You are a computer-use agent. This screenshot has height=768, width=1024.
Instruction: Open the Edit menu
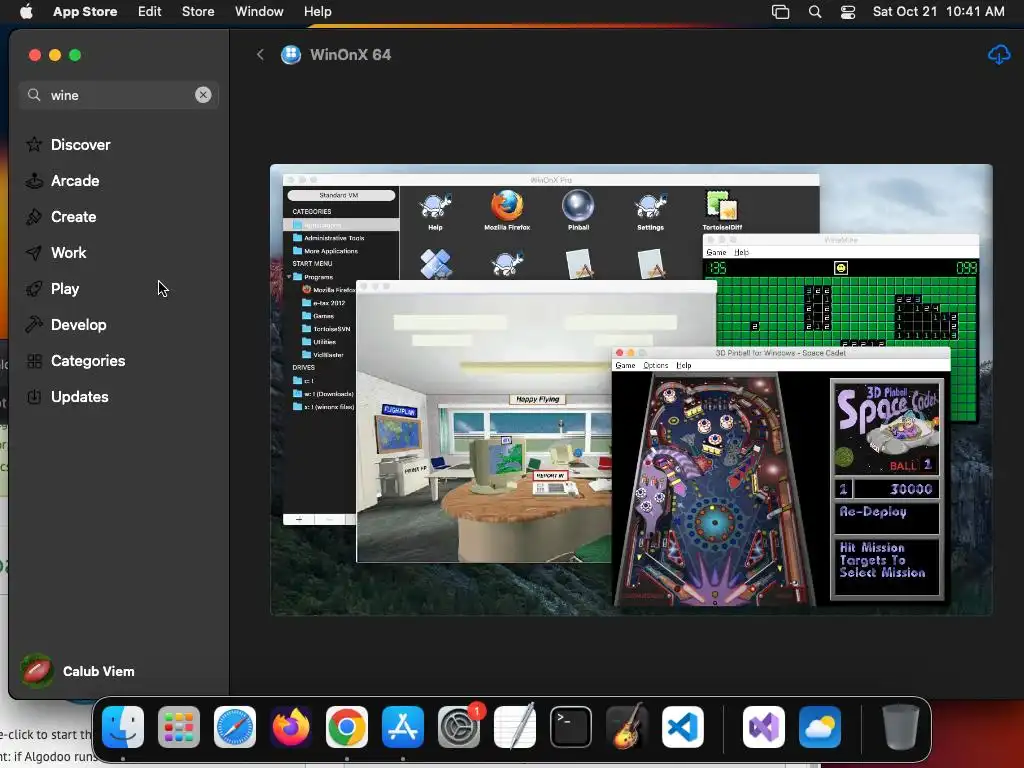click(x=150, y=11)
